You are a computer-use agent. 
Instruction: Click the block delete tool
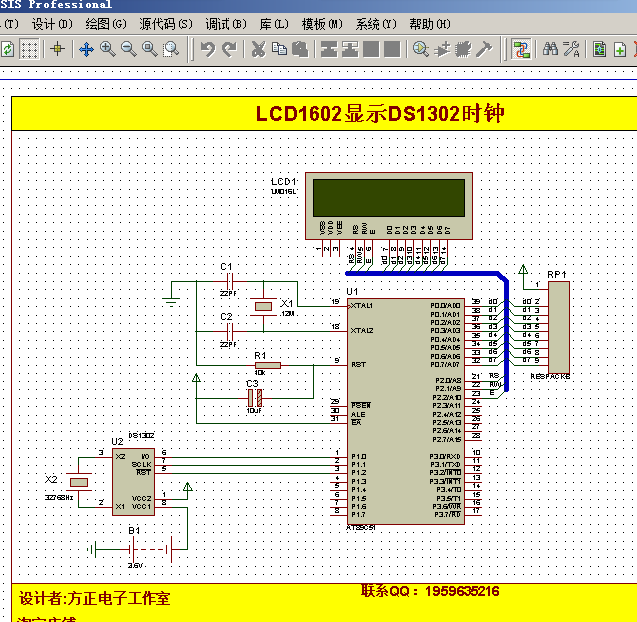[x=392, y=50]
